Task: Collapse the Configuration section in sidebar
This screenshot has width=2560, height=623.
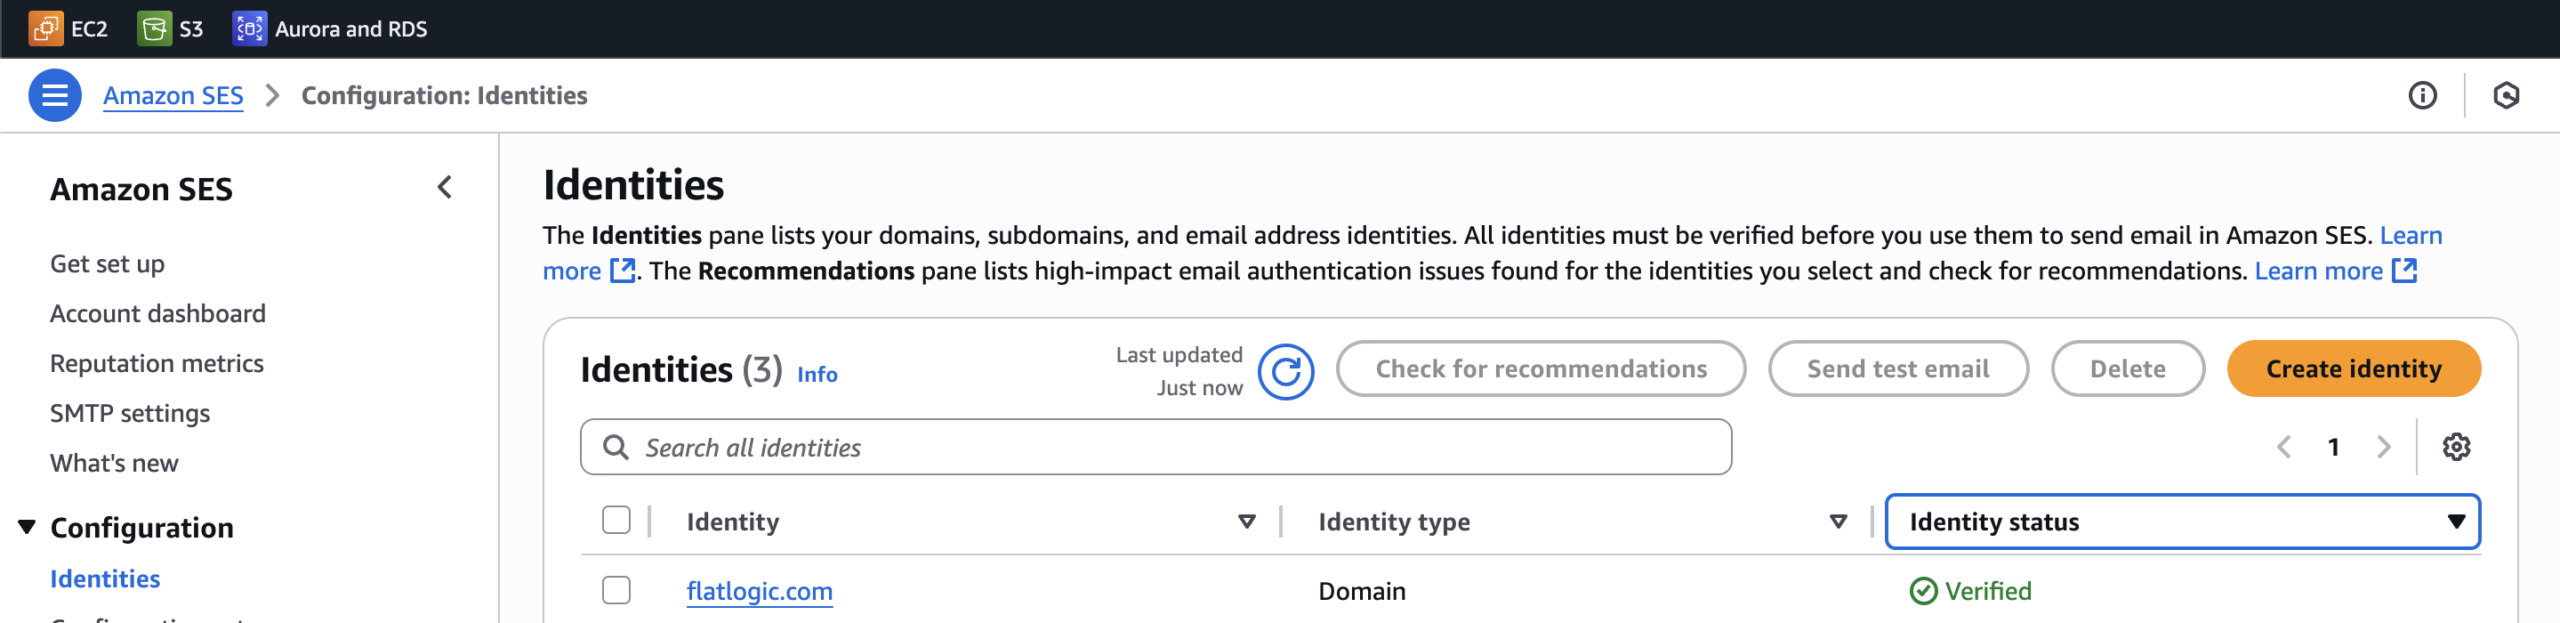Action: (x=27, y=527)
